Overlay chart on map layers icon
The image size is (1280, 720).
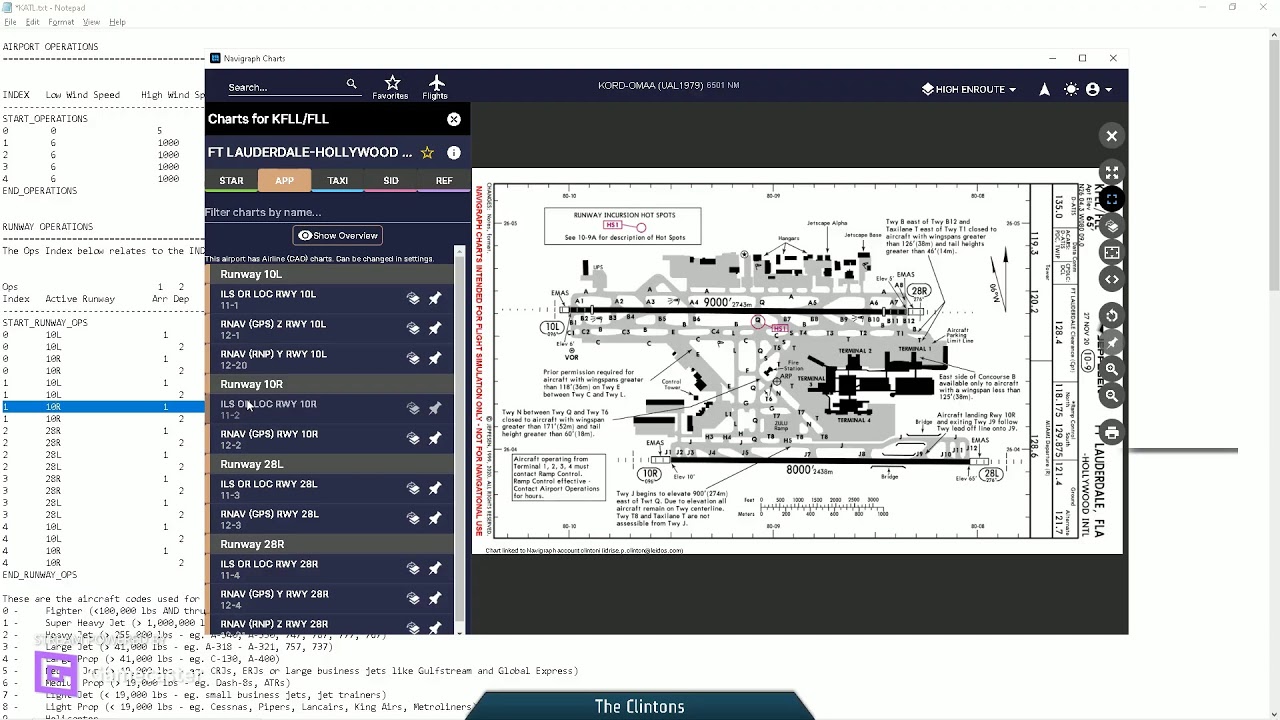(x=1111, y=226)
